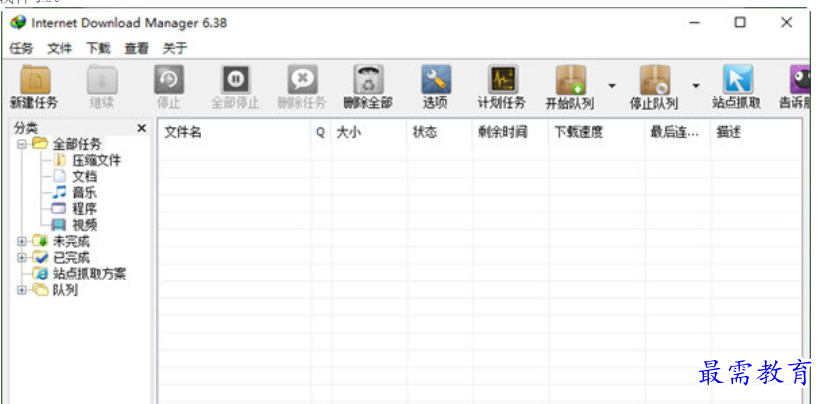
Task: Open dropdown arrow next to 停止队列
Action: pyautogui.click(x=696, y=86)
